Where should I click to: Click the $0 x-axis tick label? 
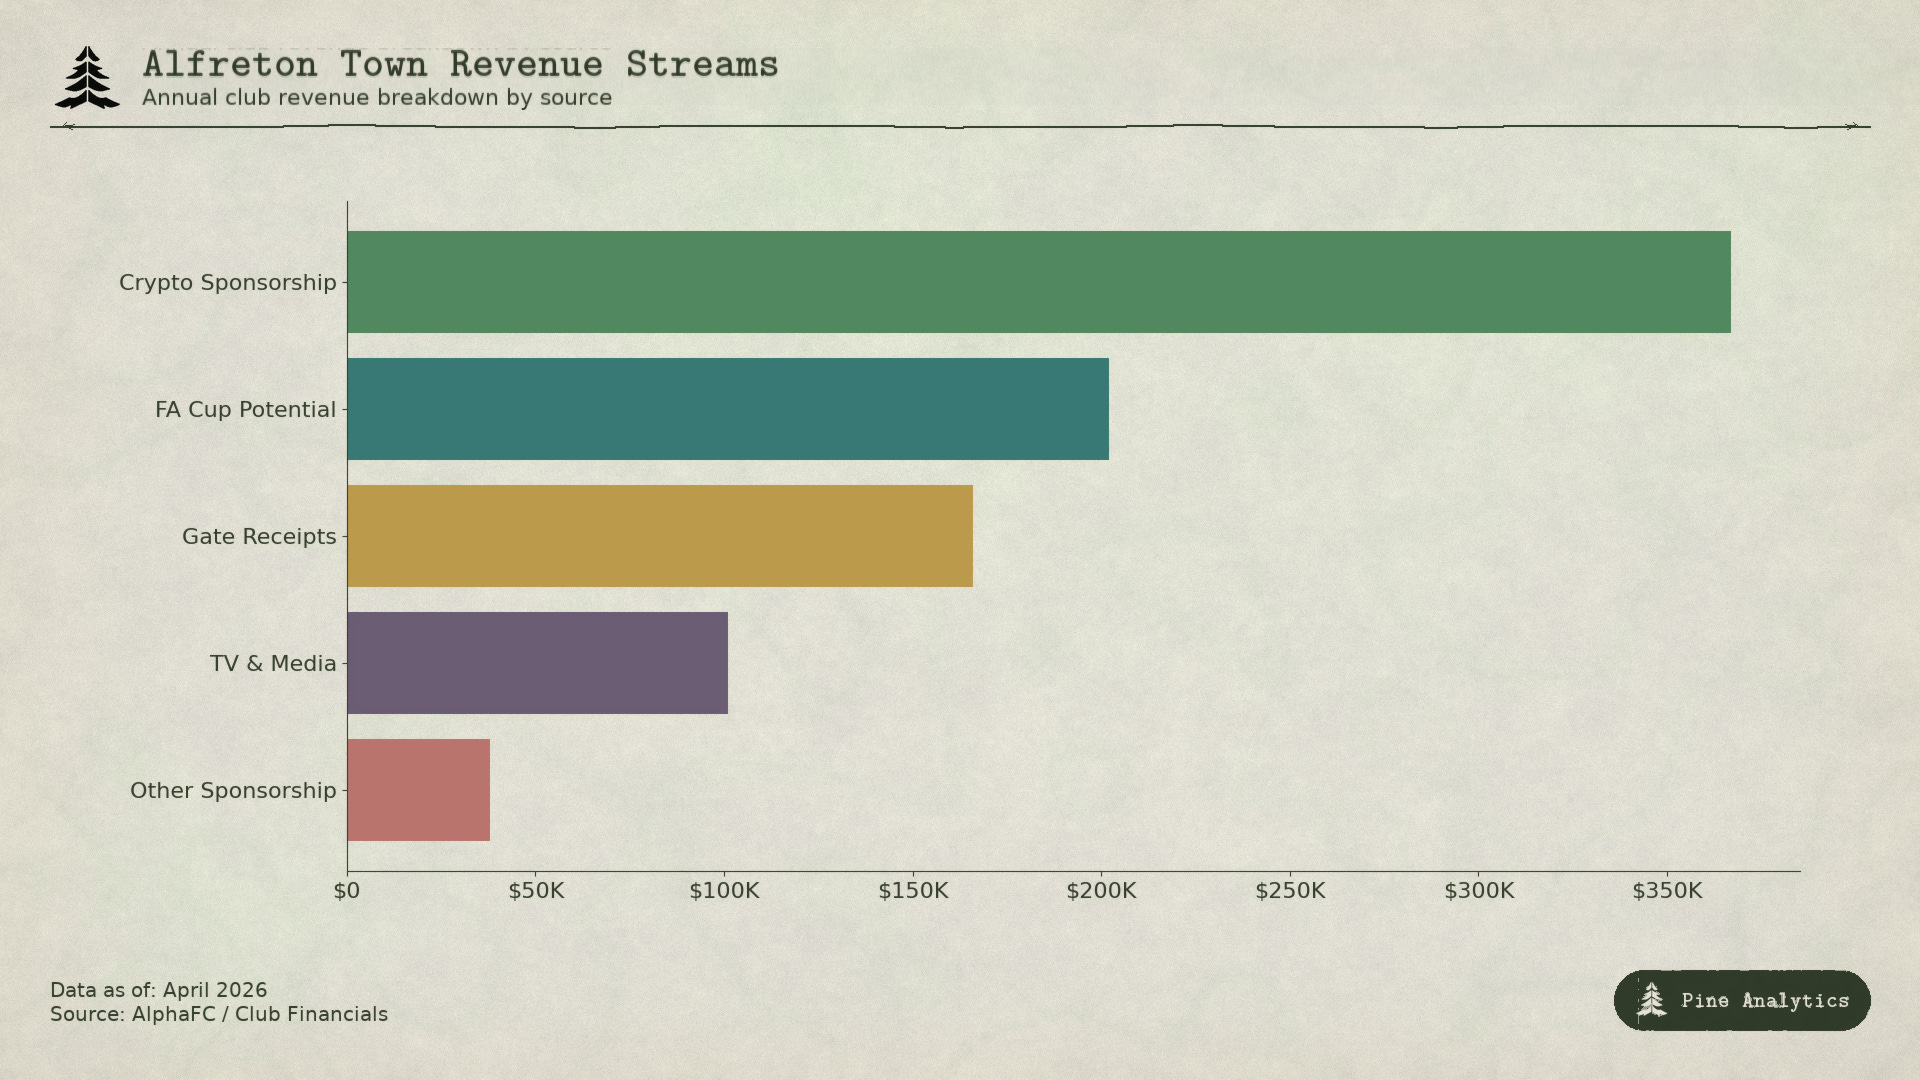coord(347,891)
